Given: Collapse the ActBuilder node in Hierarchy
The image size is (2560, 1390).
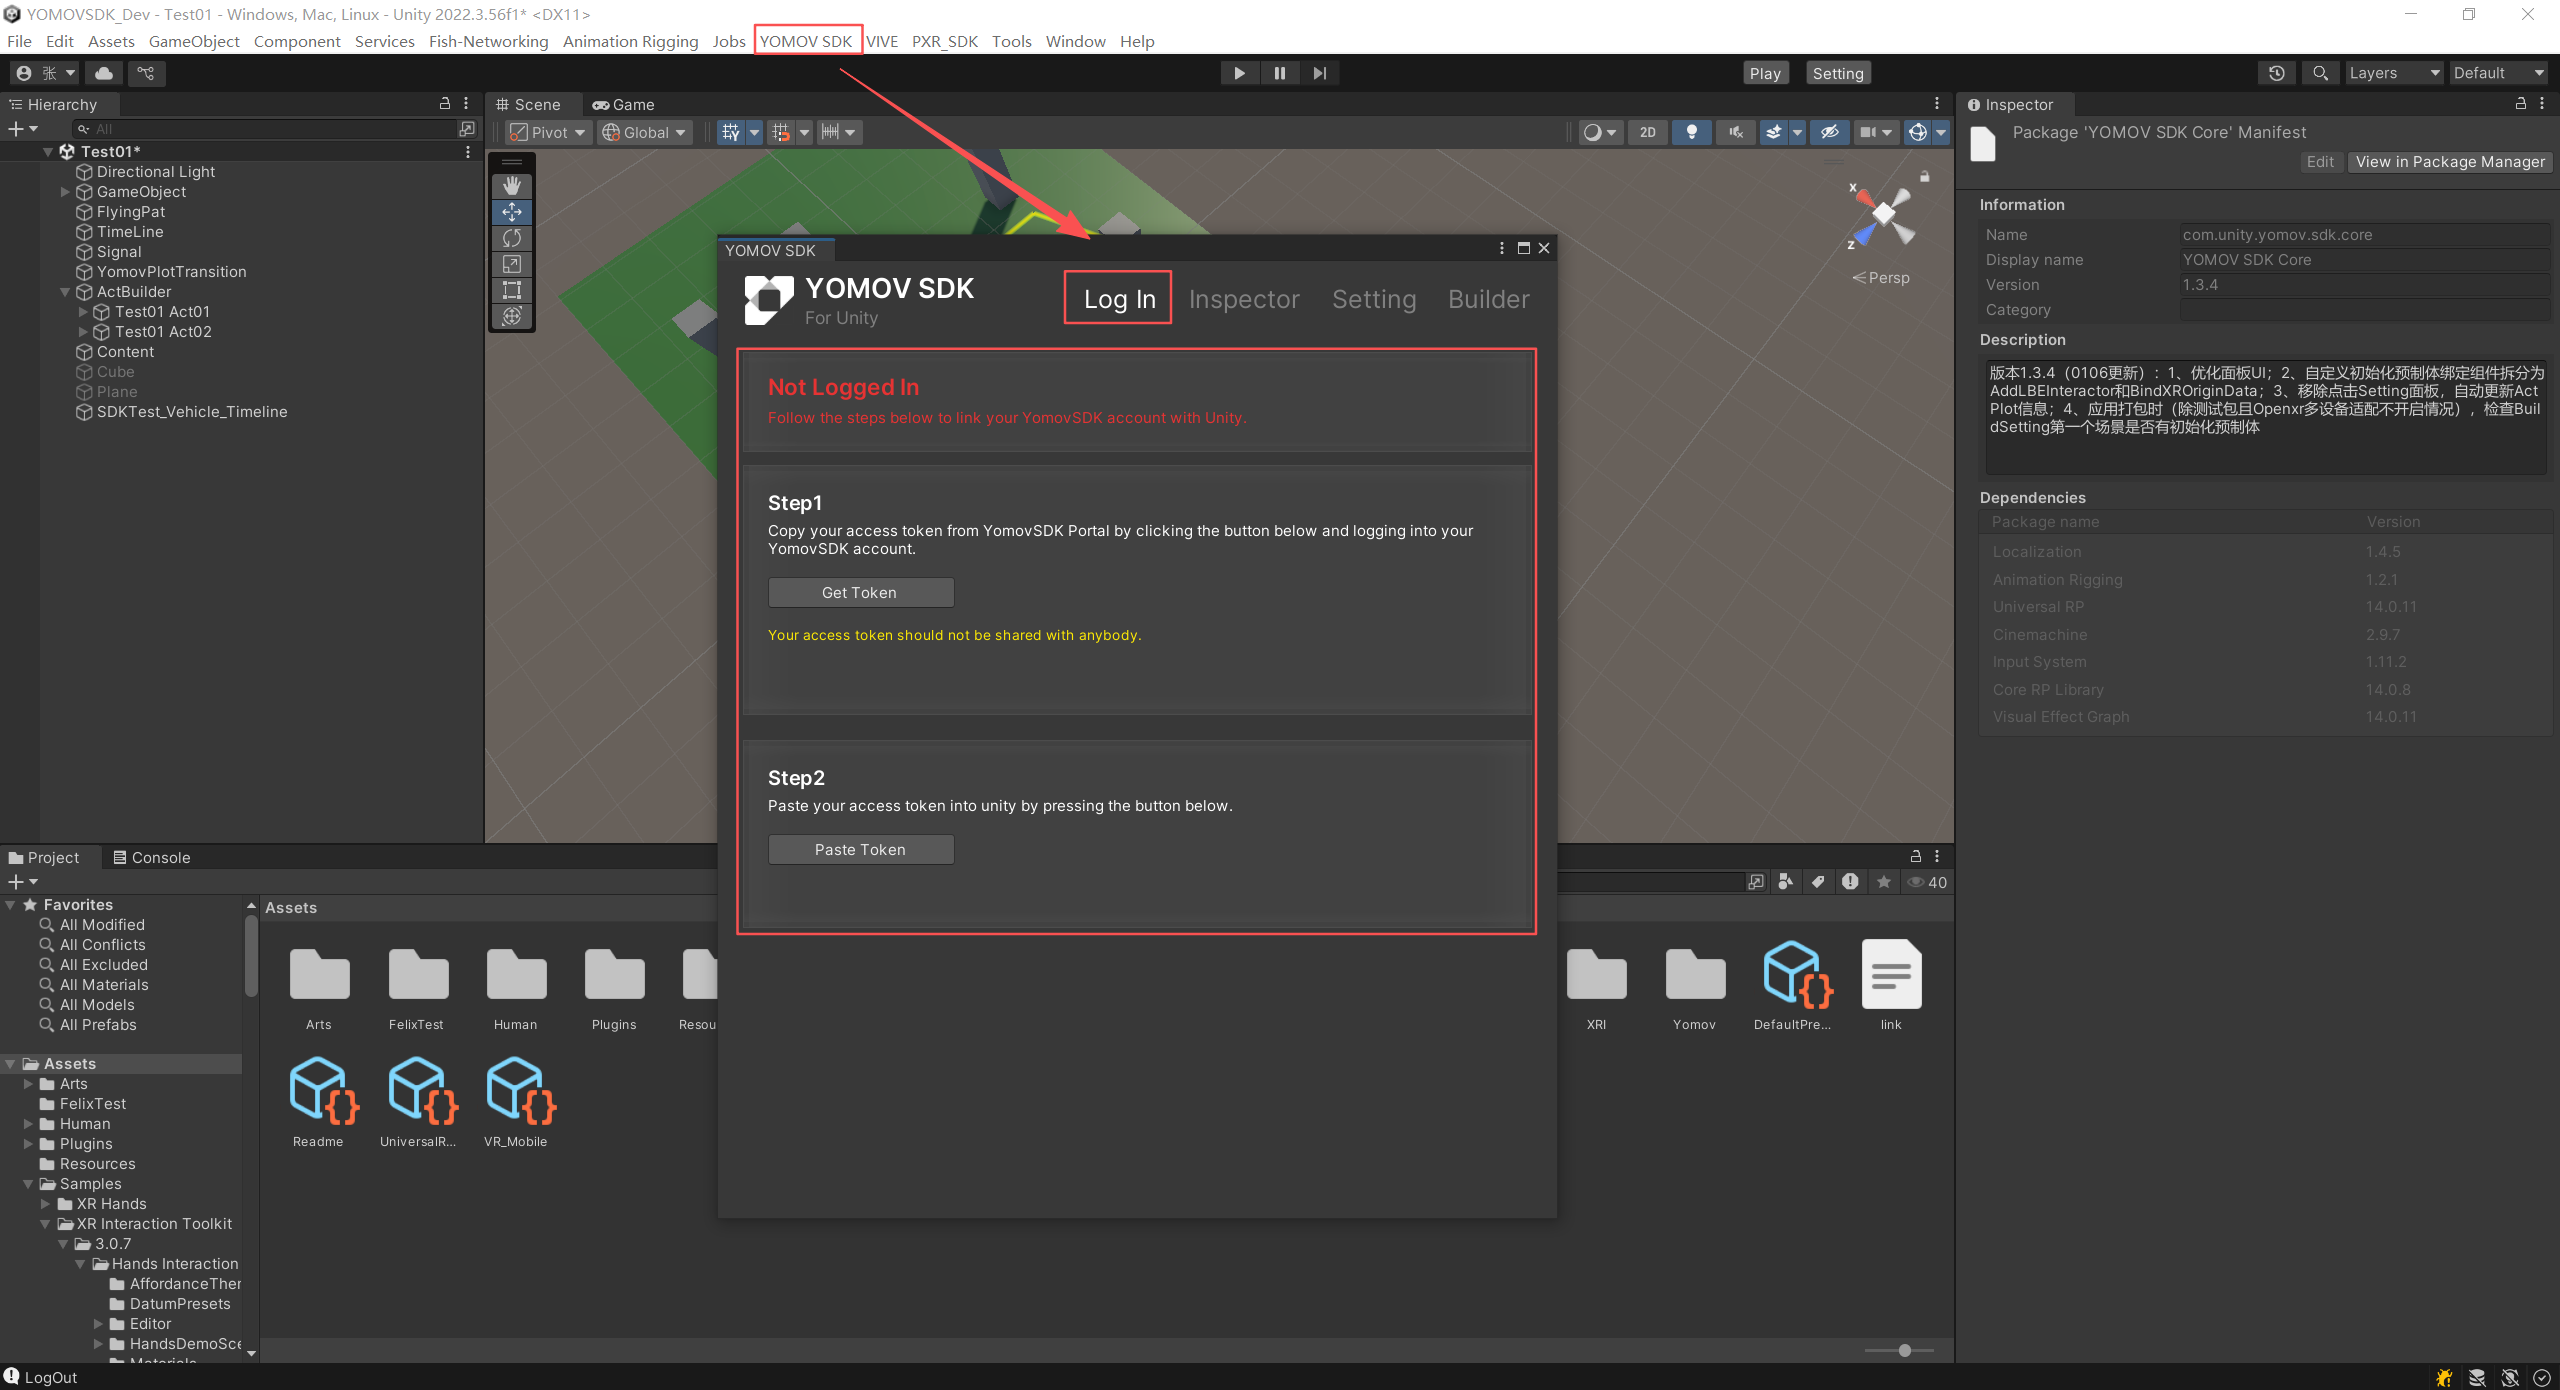Looking at the screenshot, I should pos(65,292).
